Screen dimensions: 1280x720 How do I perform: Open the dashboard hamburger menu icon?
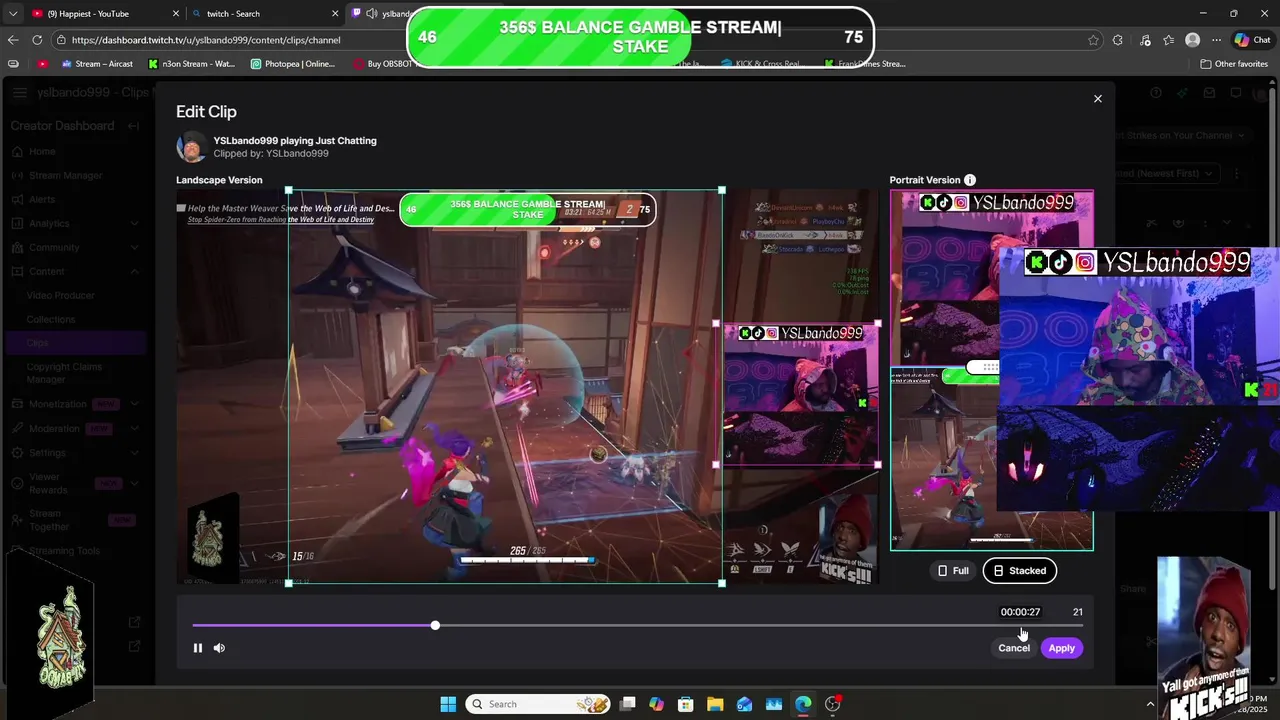tap(20, 93)
